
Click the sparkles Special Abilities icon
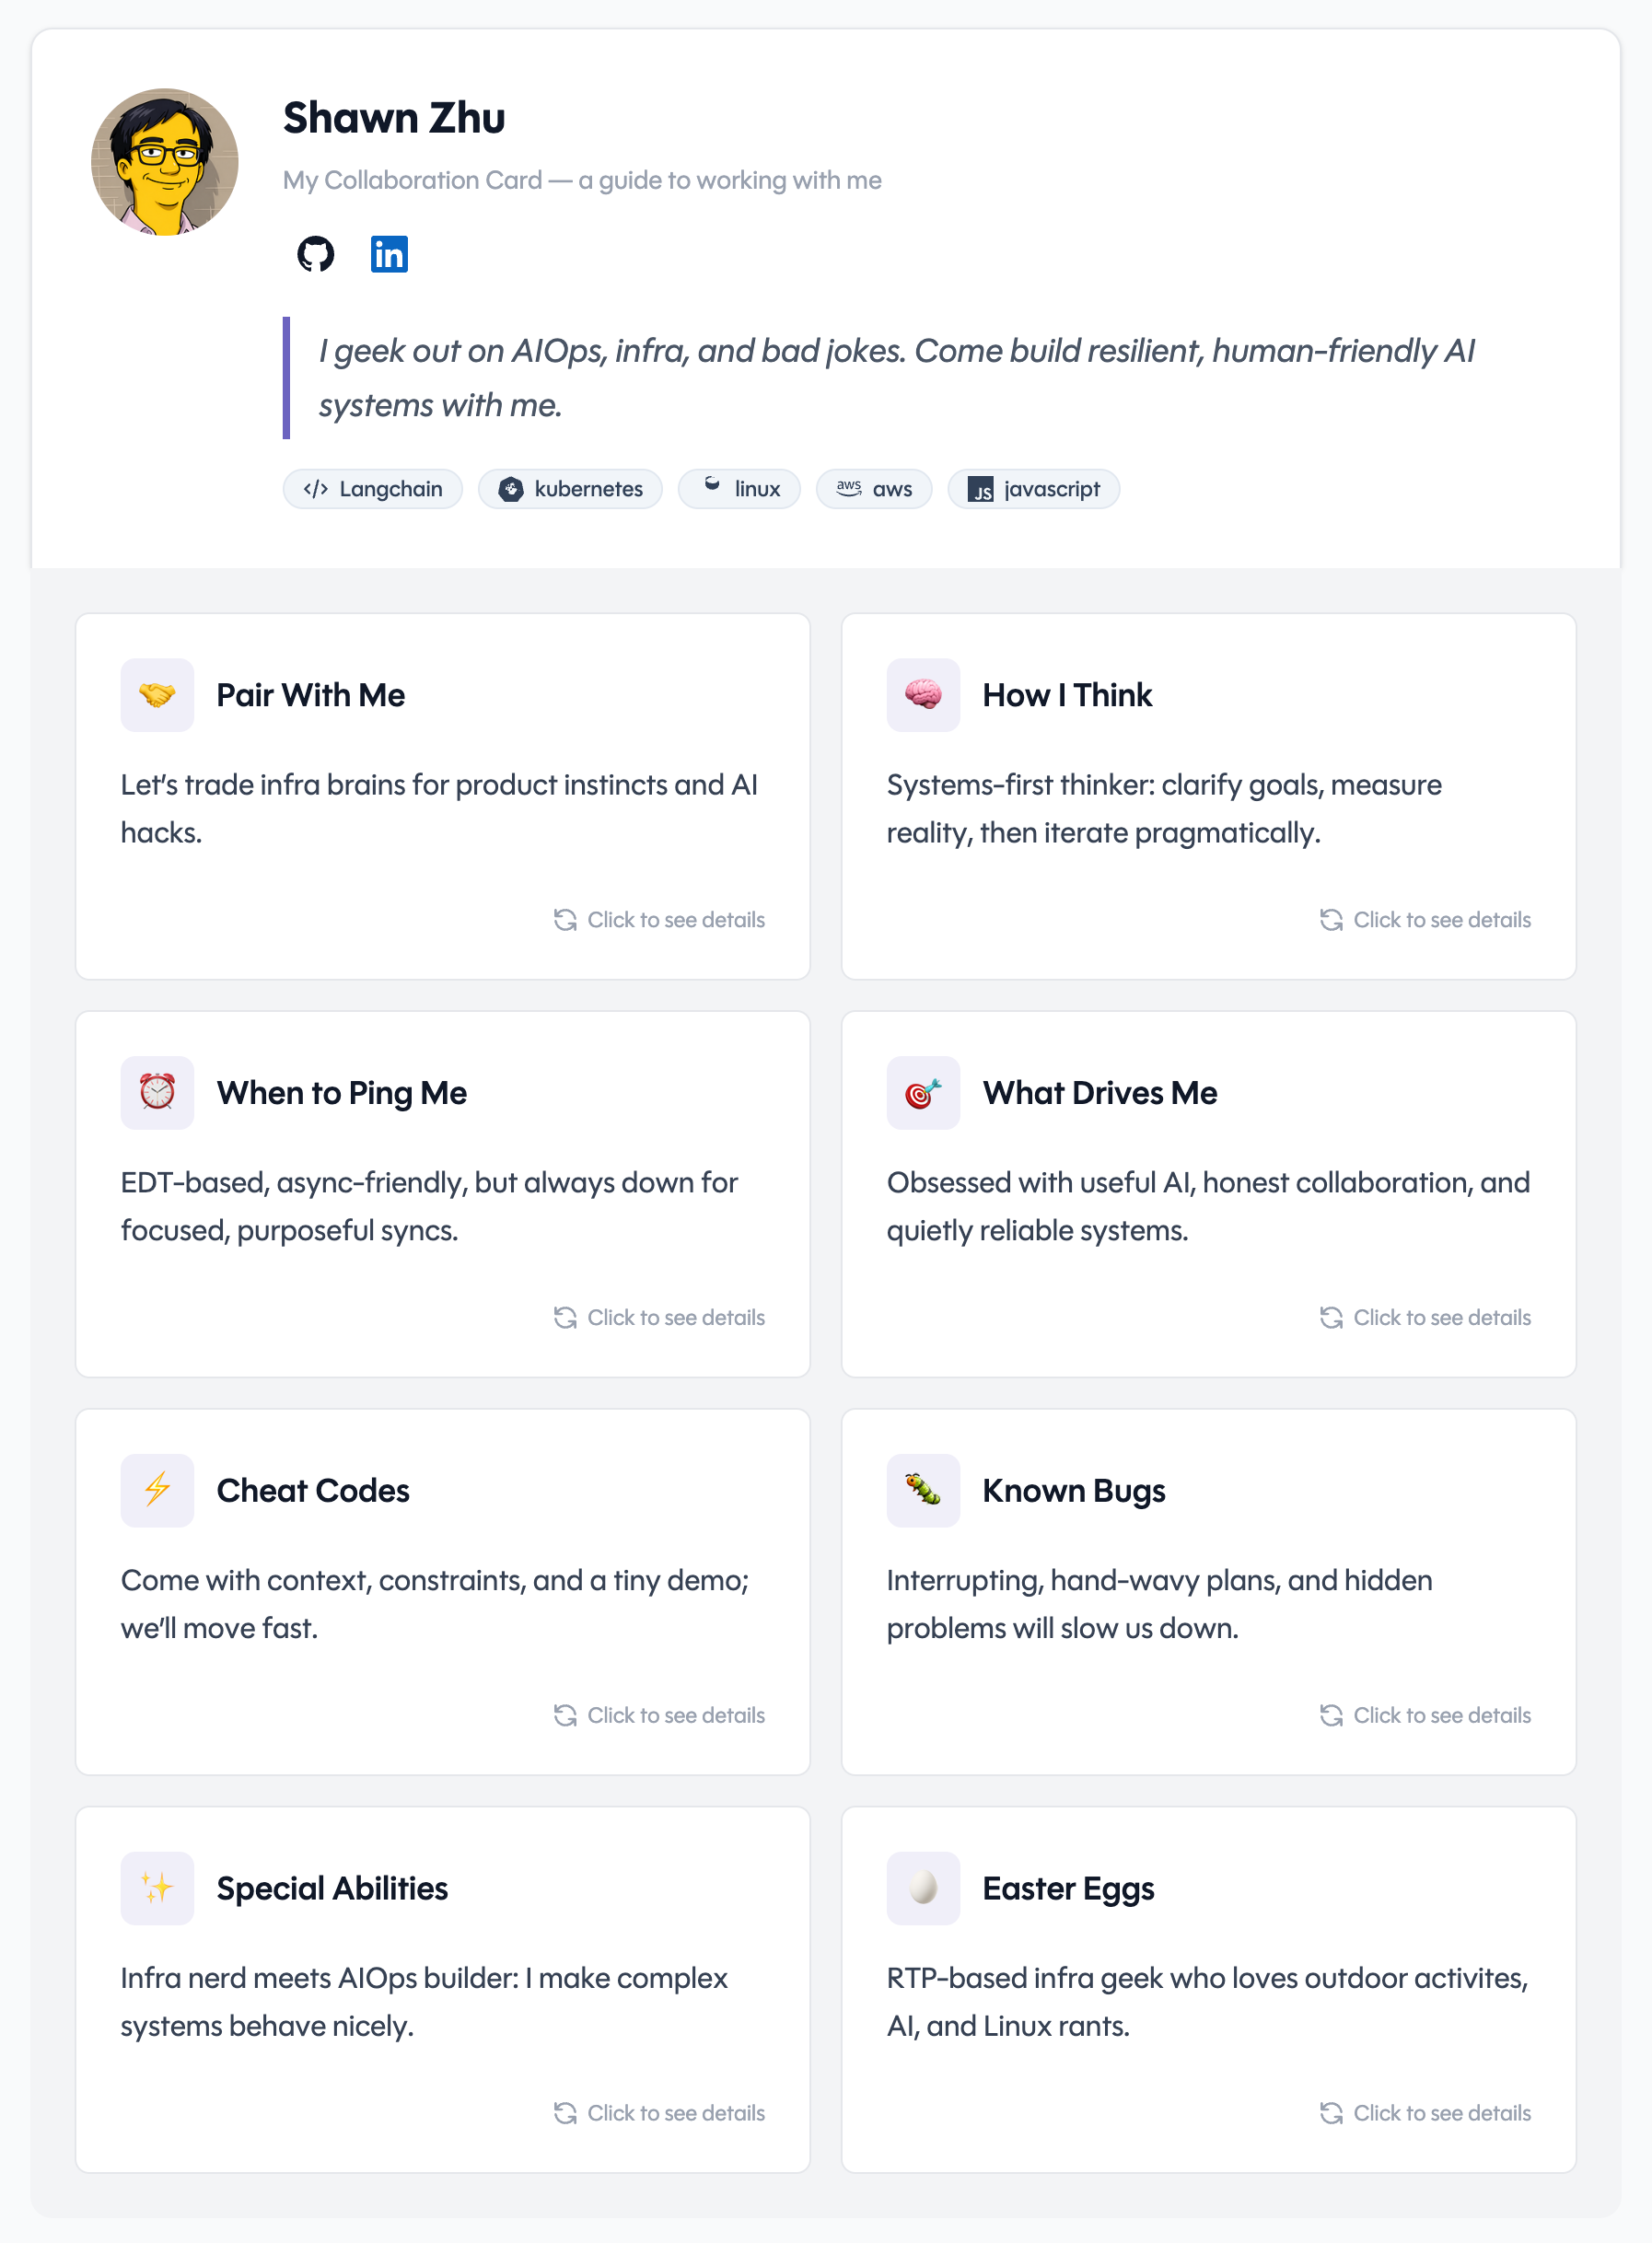click(157, 1888)
